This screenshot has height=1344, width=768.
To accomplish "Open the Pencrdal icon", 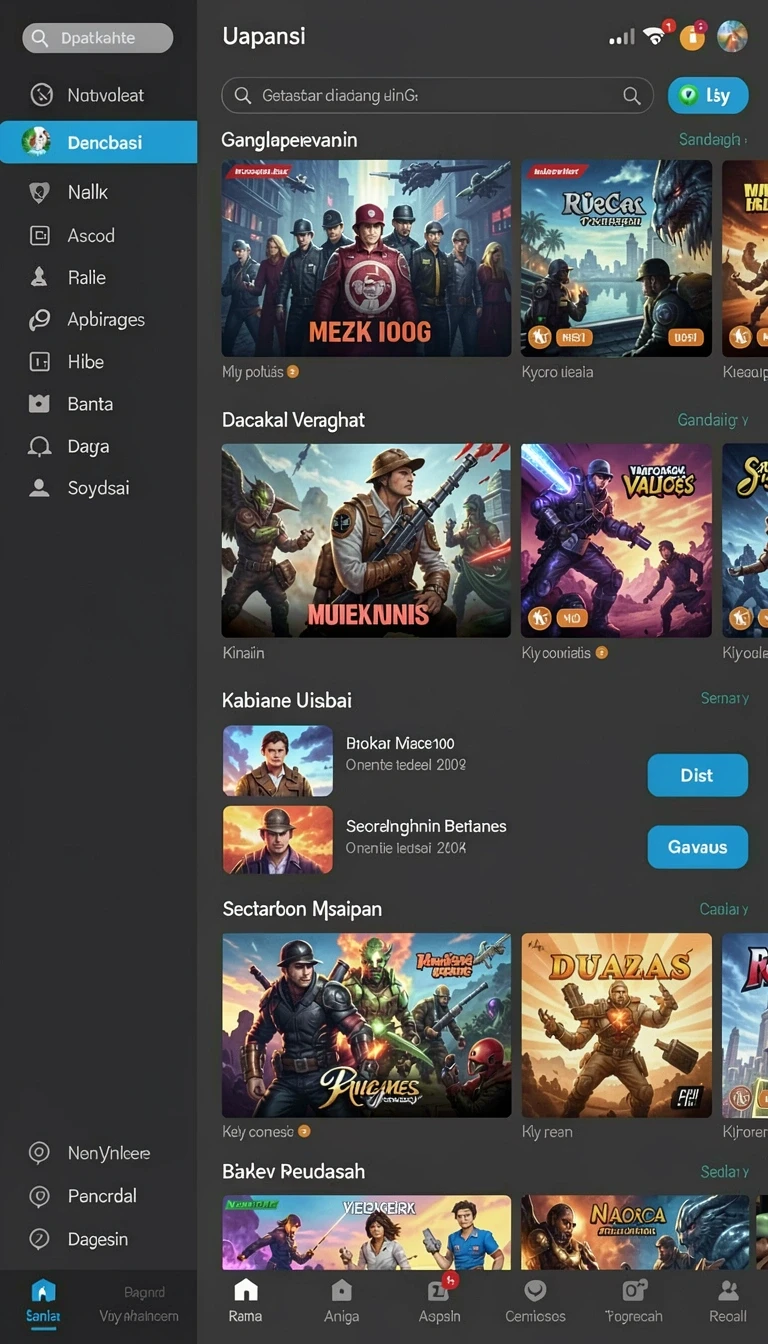I will (x=40, y=1196).
